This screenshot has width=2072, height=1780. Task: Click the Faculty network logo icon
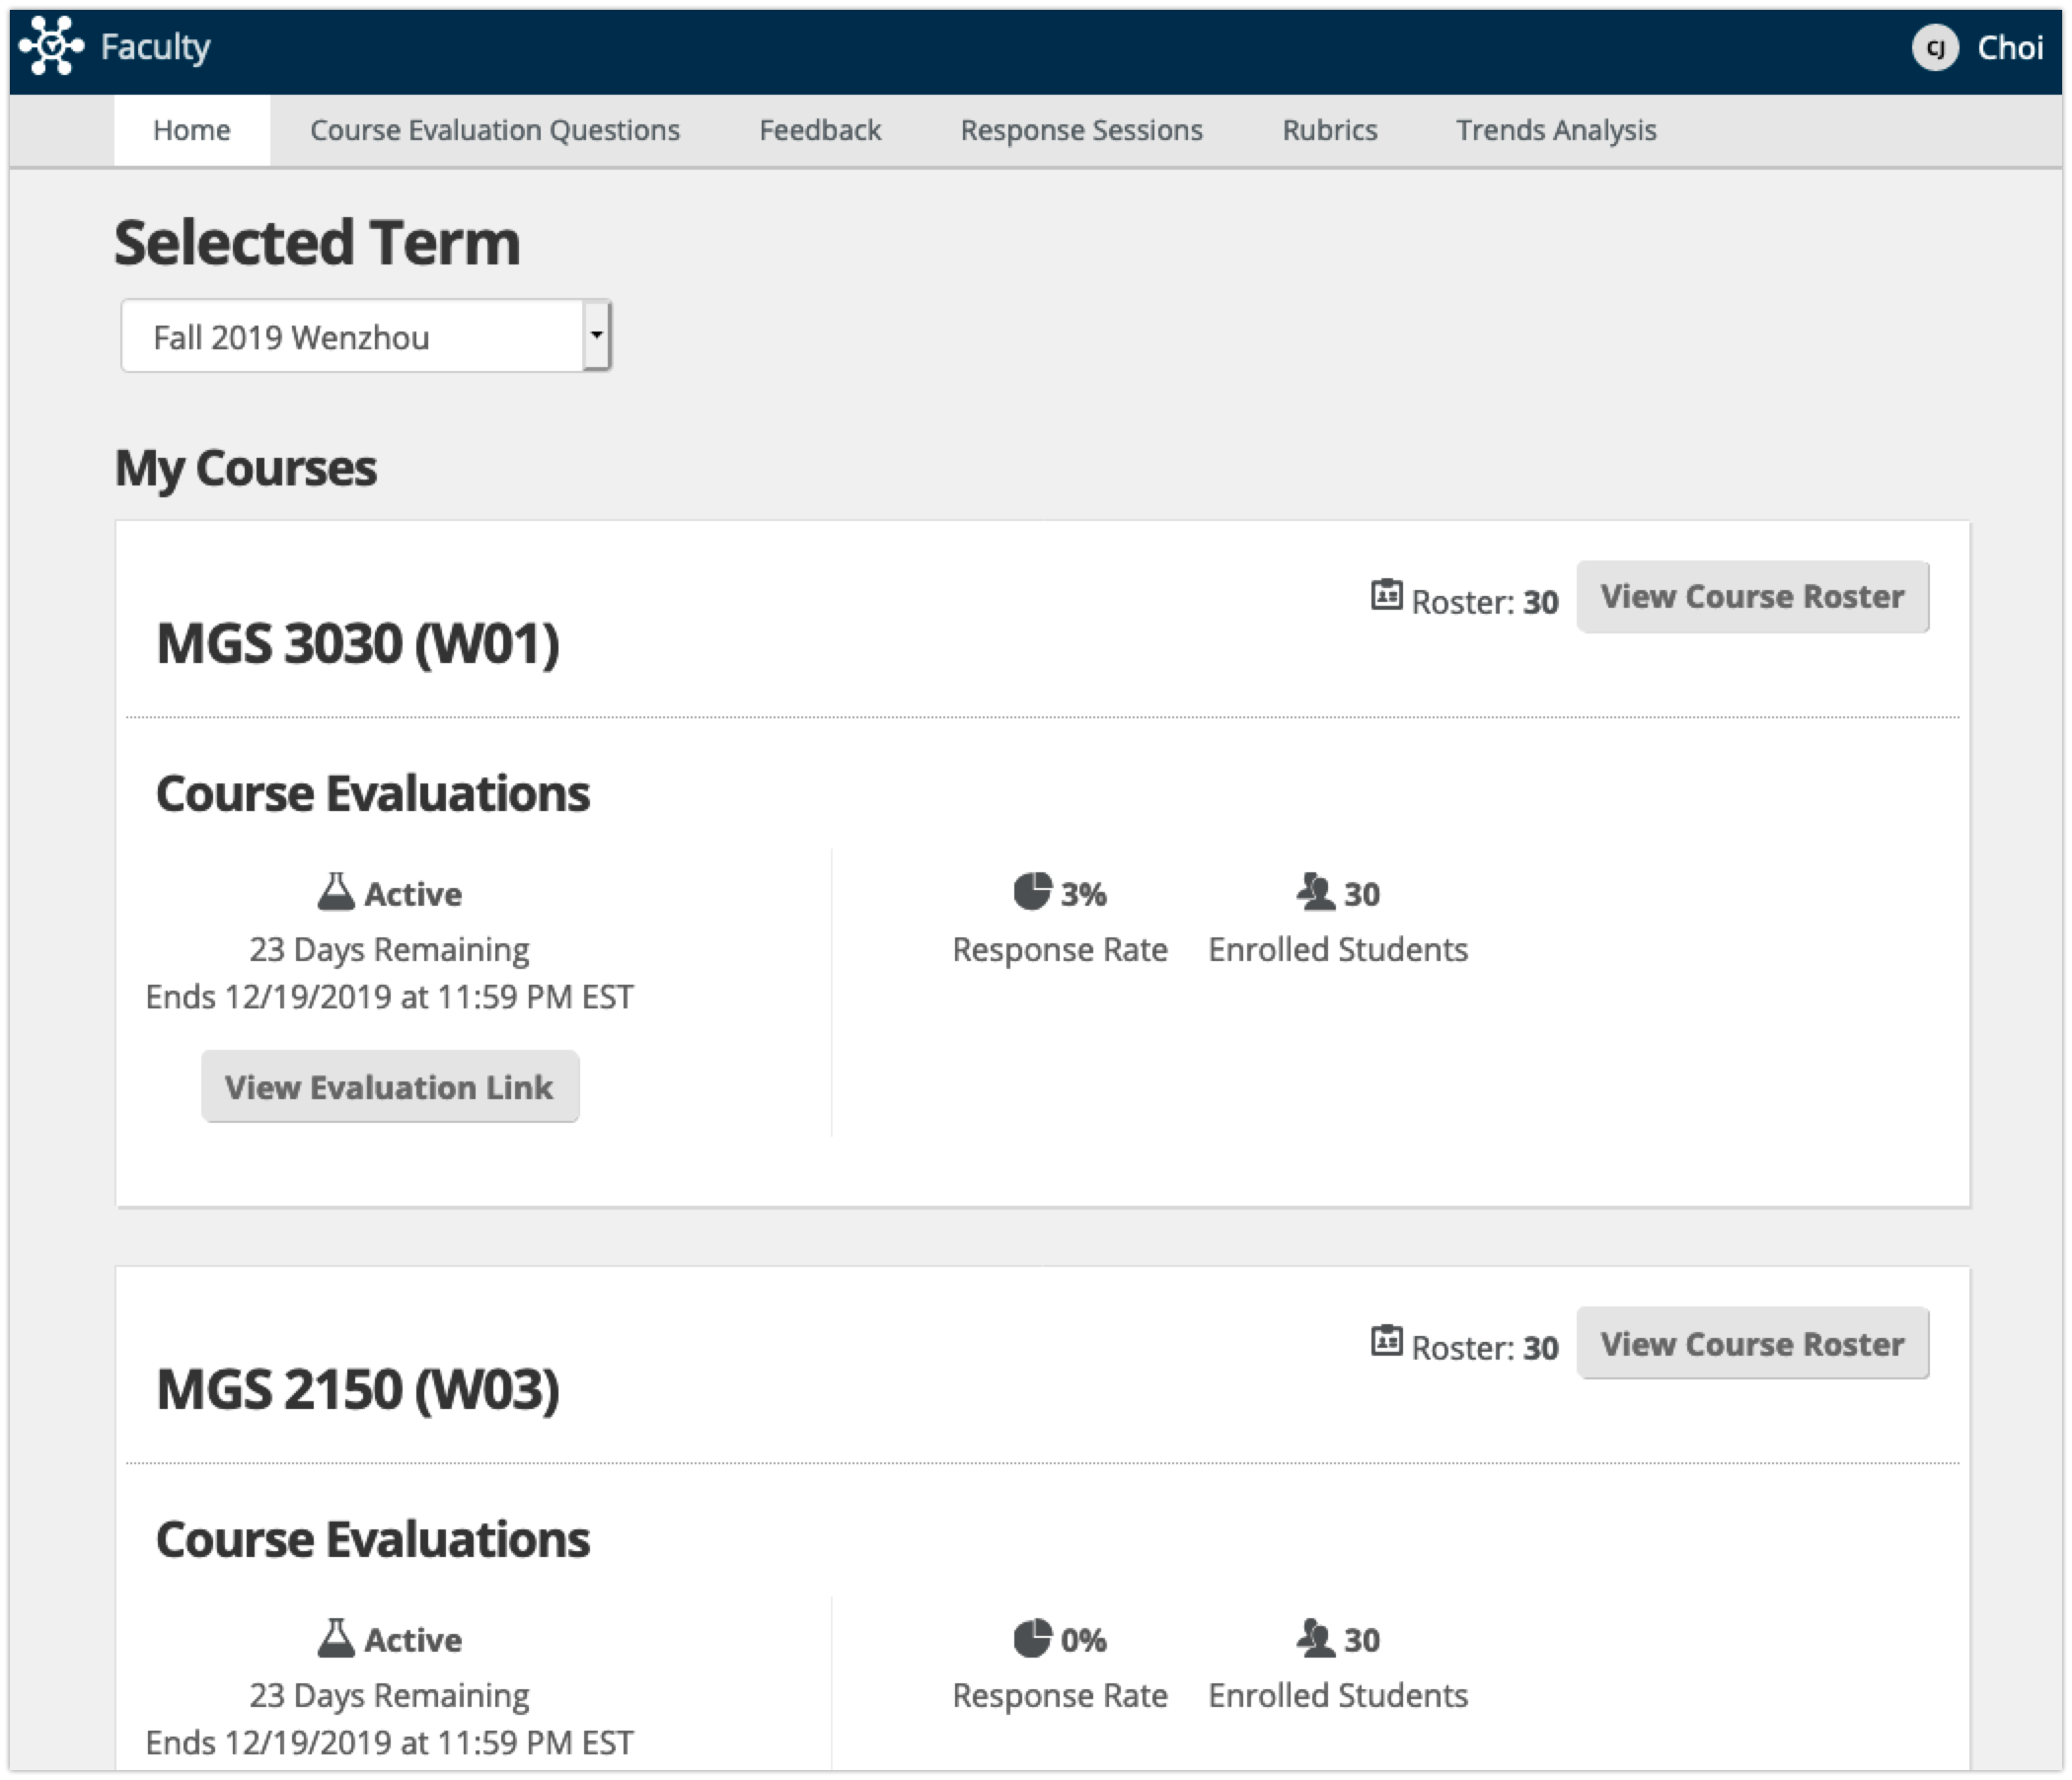[52, 46]
